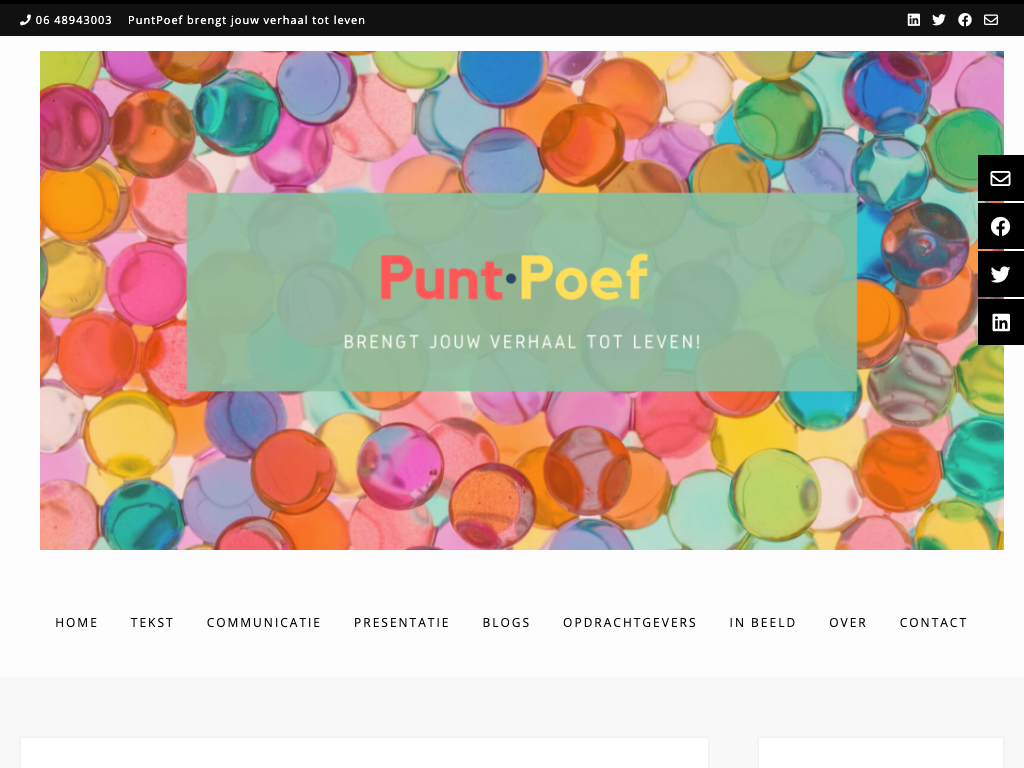Open the Facebook icon in top bar
Image resolution: width=1024 pixels, height=768 pixels.
pos(965,20)
